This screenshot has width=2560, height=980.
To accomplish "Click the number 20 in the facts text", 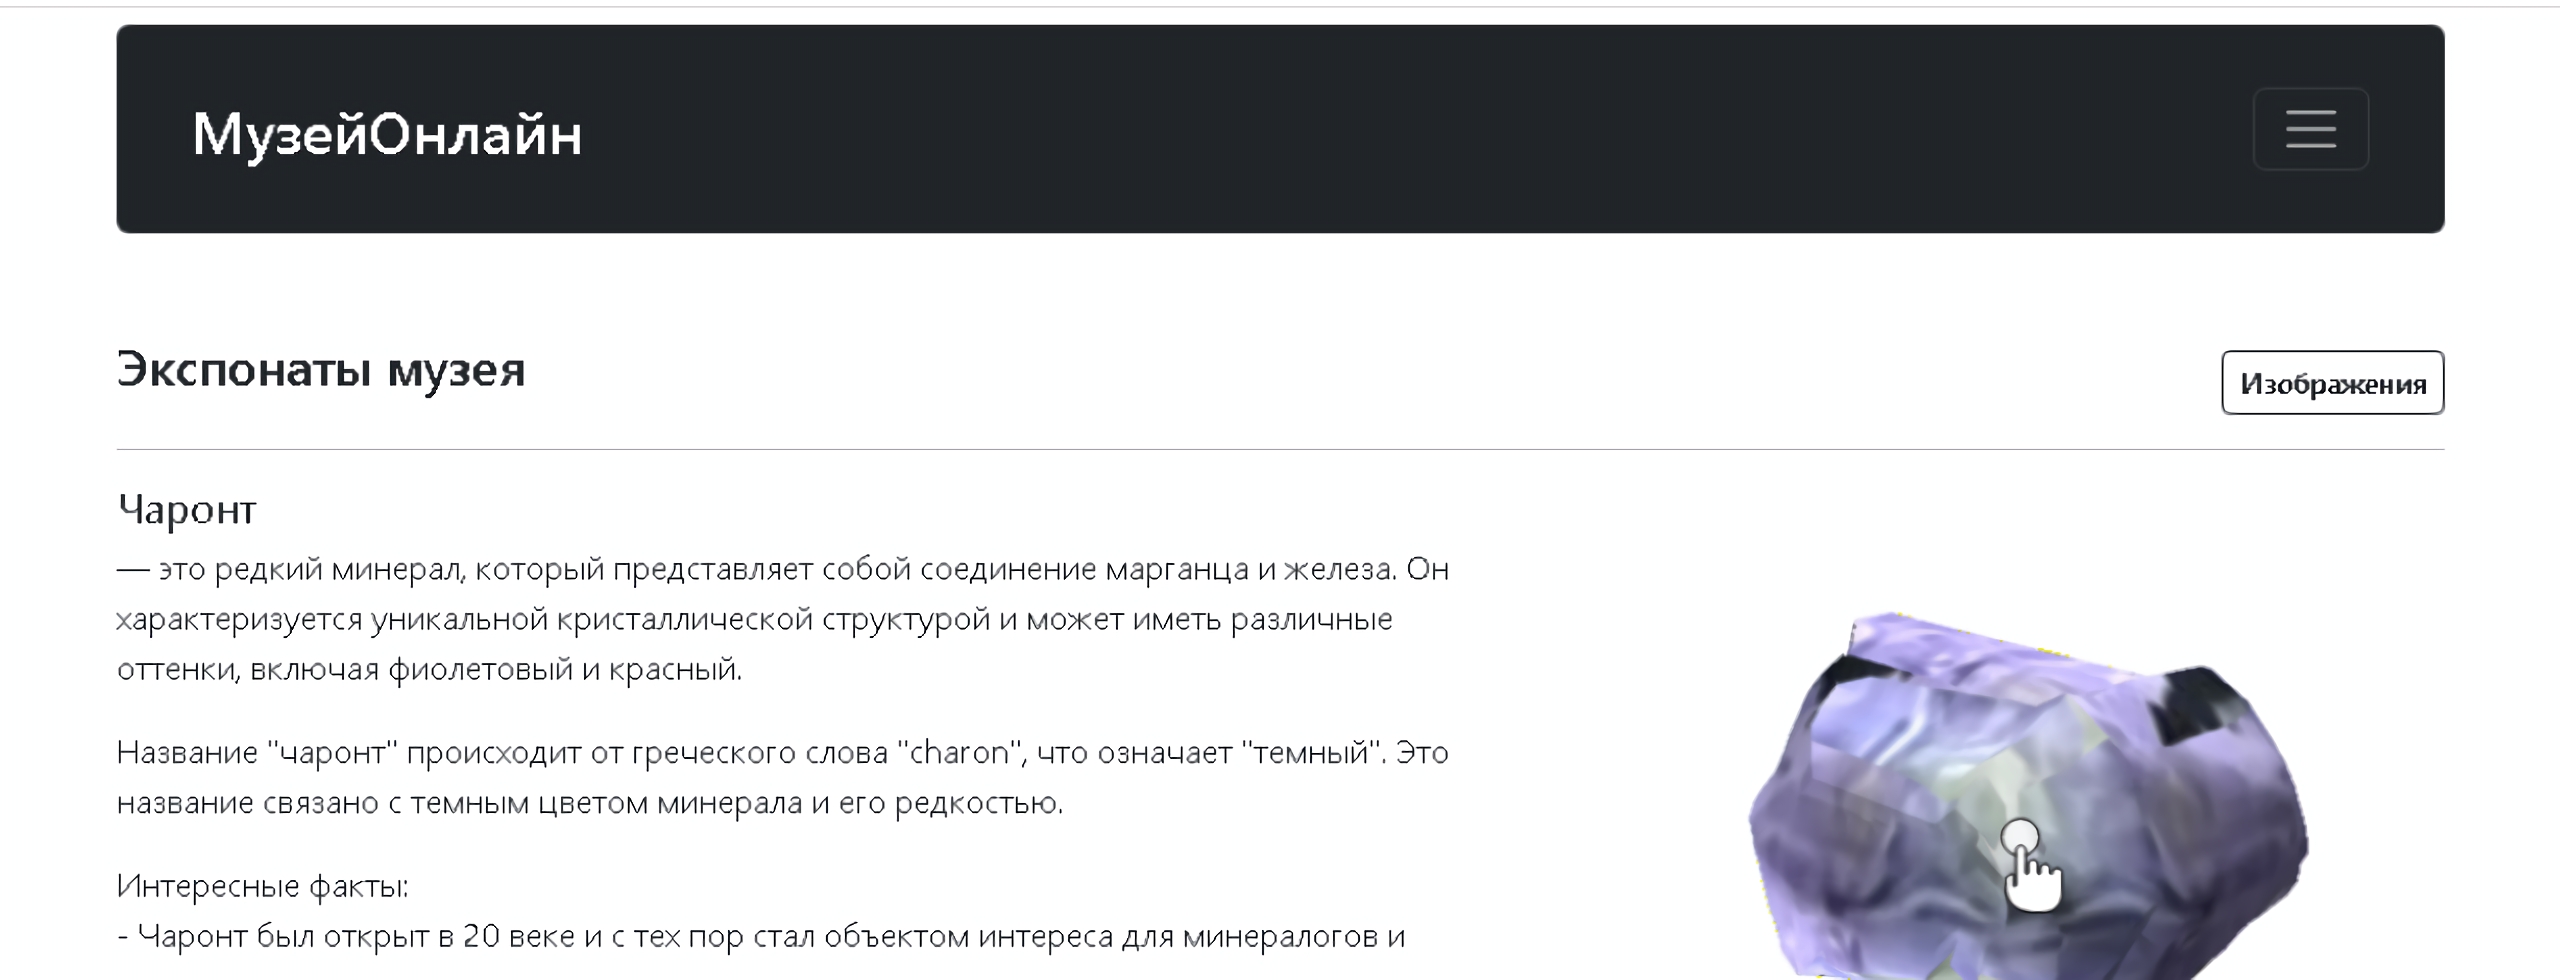I will point(481,936).
